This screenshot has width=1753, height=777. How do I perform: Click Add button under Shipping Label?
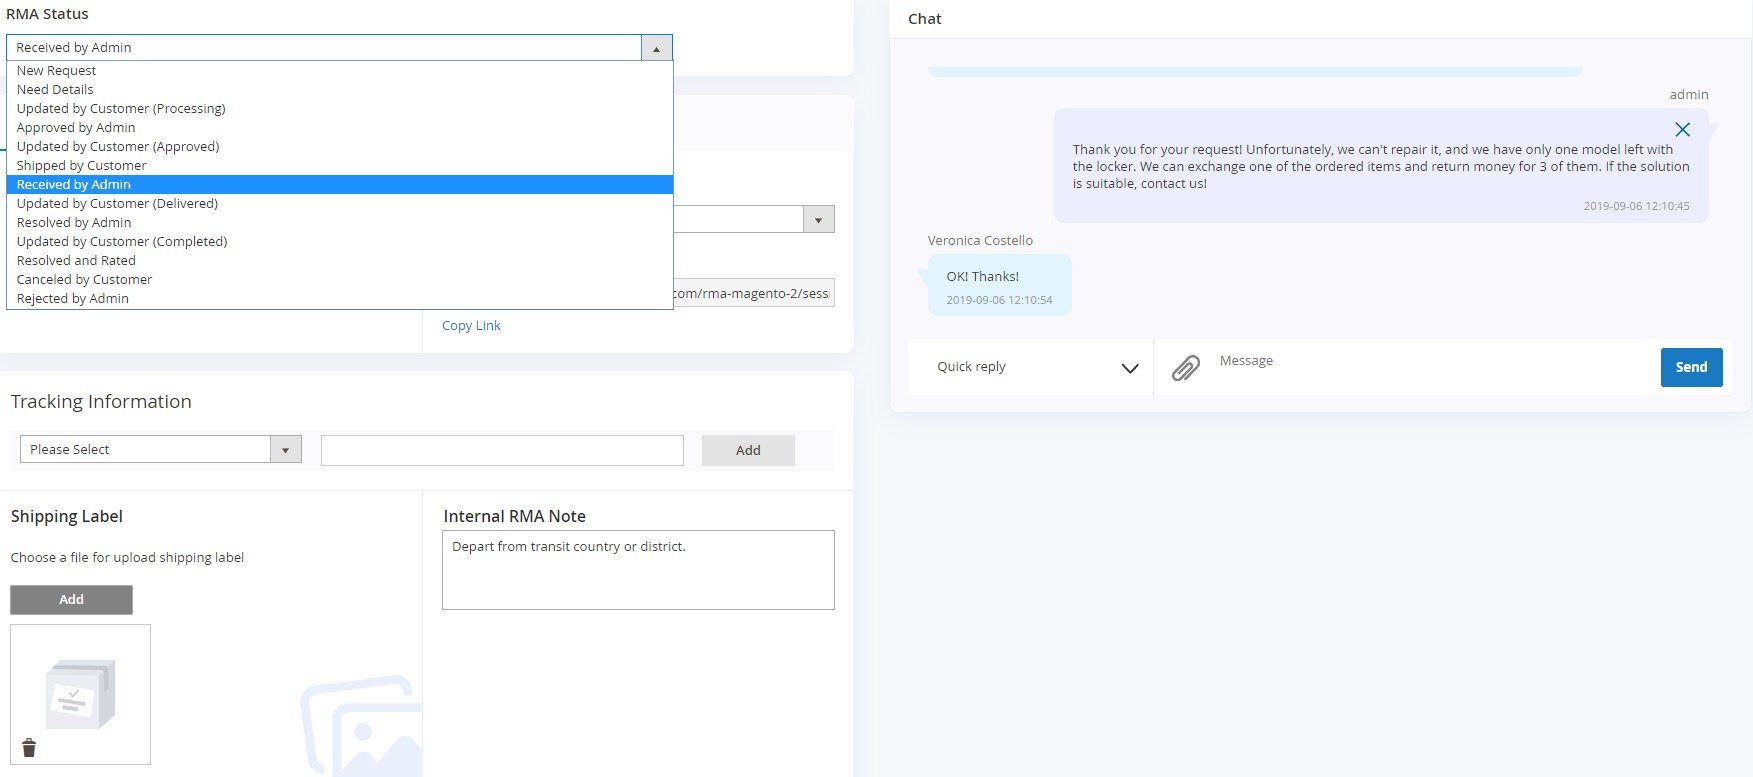pos(71,599)
